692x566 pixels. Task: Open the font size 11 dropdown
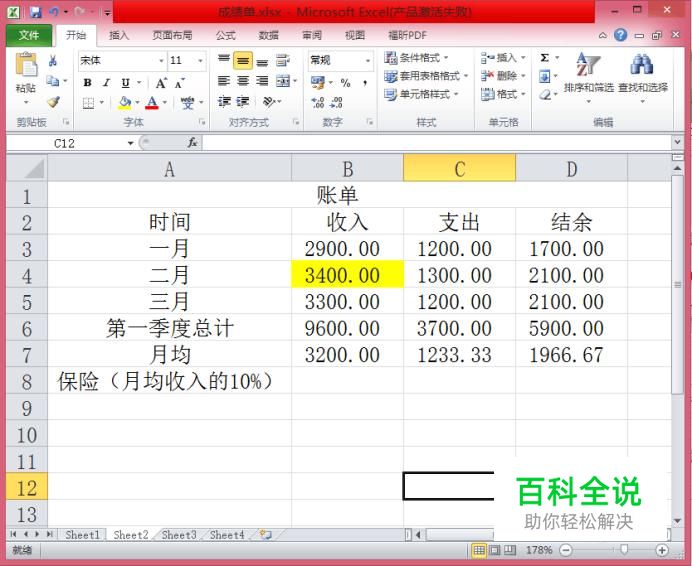pos(200,60)
